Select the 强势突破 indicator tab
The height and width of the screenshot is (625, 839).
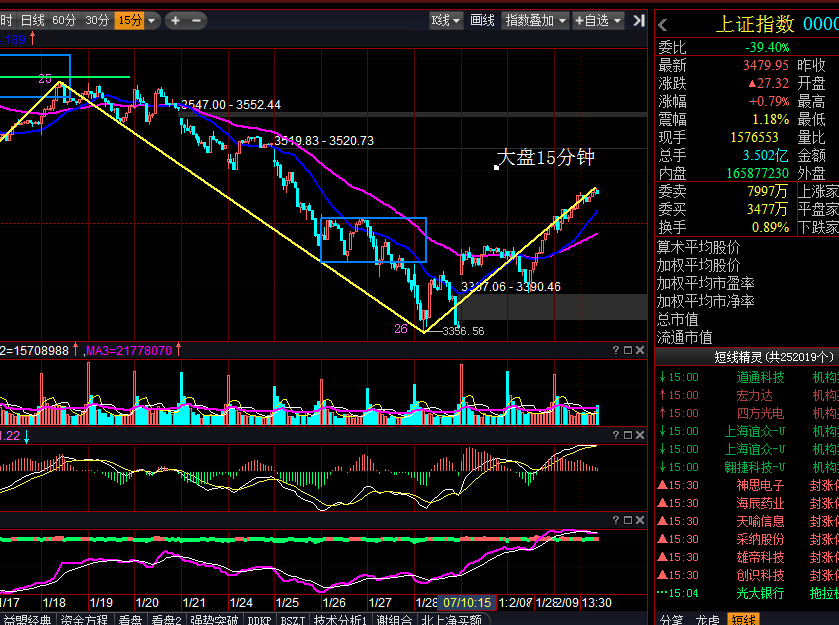coord(213,620)
